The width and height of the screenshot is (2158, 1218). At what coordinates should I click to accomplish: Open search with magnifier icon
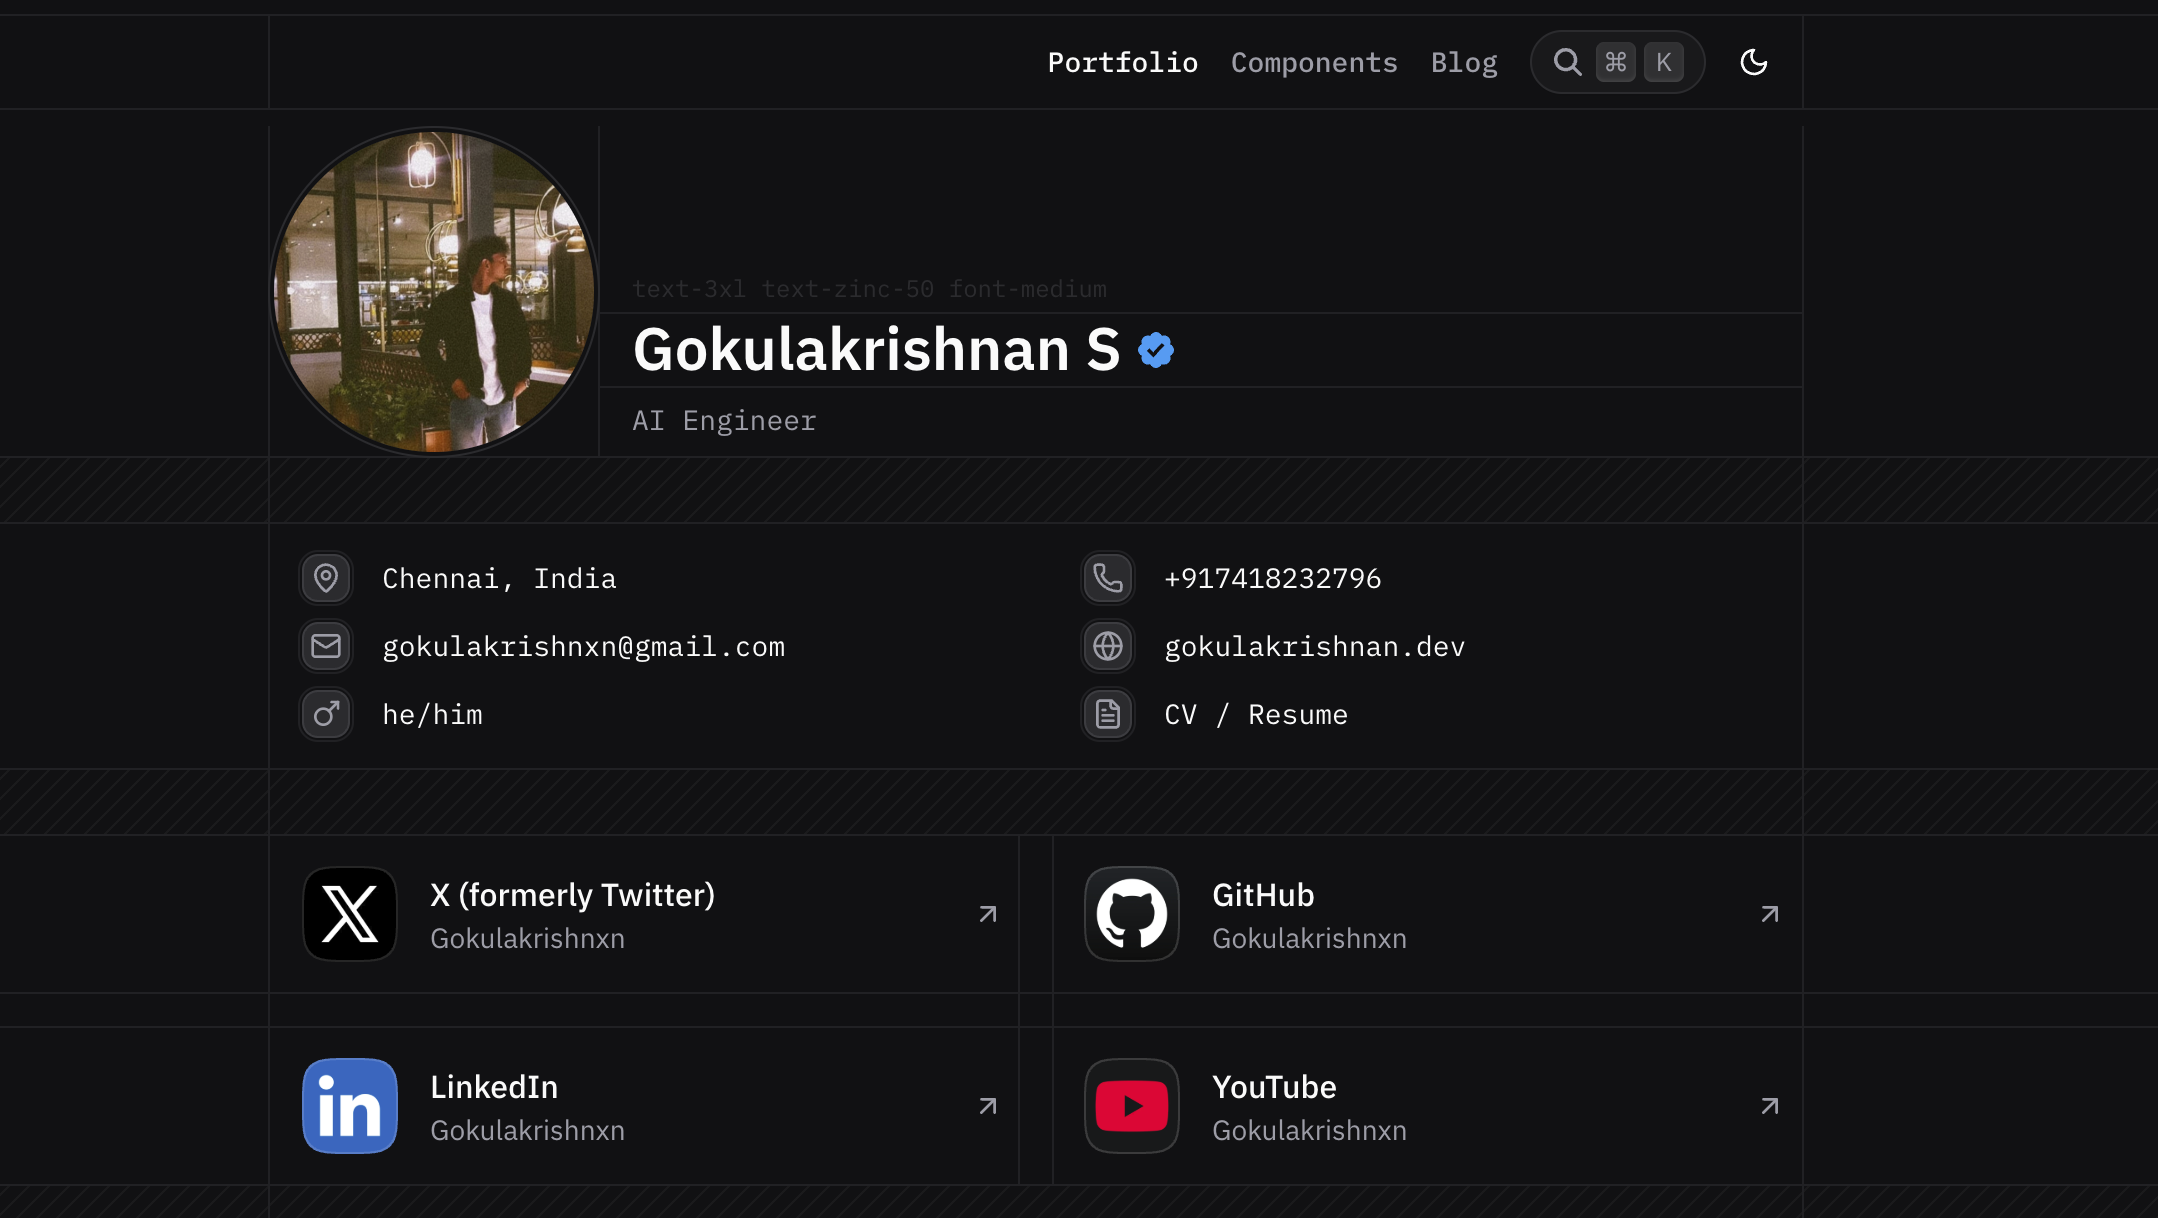pyautogui.click(x=1567, y=62)
